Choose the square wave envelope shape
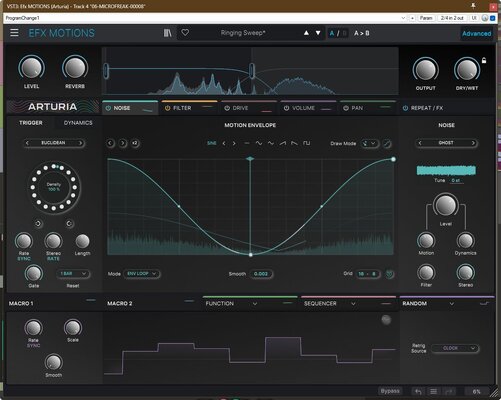The height and width of the screenshot is (400, 501). (x=306, y=143)
